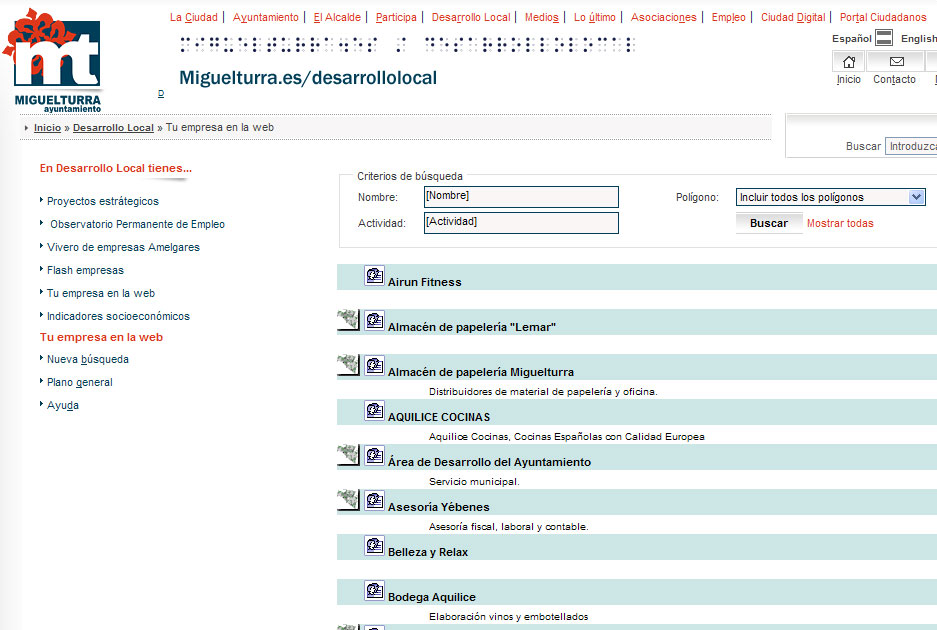The height and width of the screenshot is (630, 937).
Task: Open Asociaciones menu
Action: [x=663, y=17]
